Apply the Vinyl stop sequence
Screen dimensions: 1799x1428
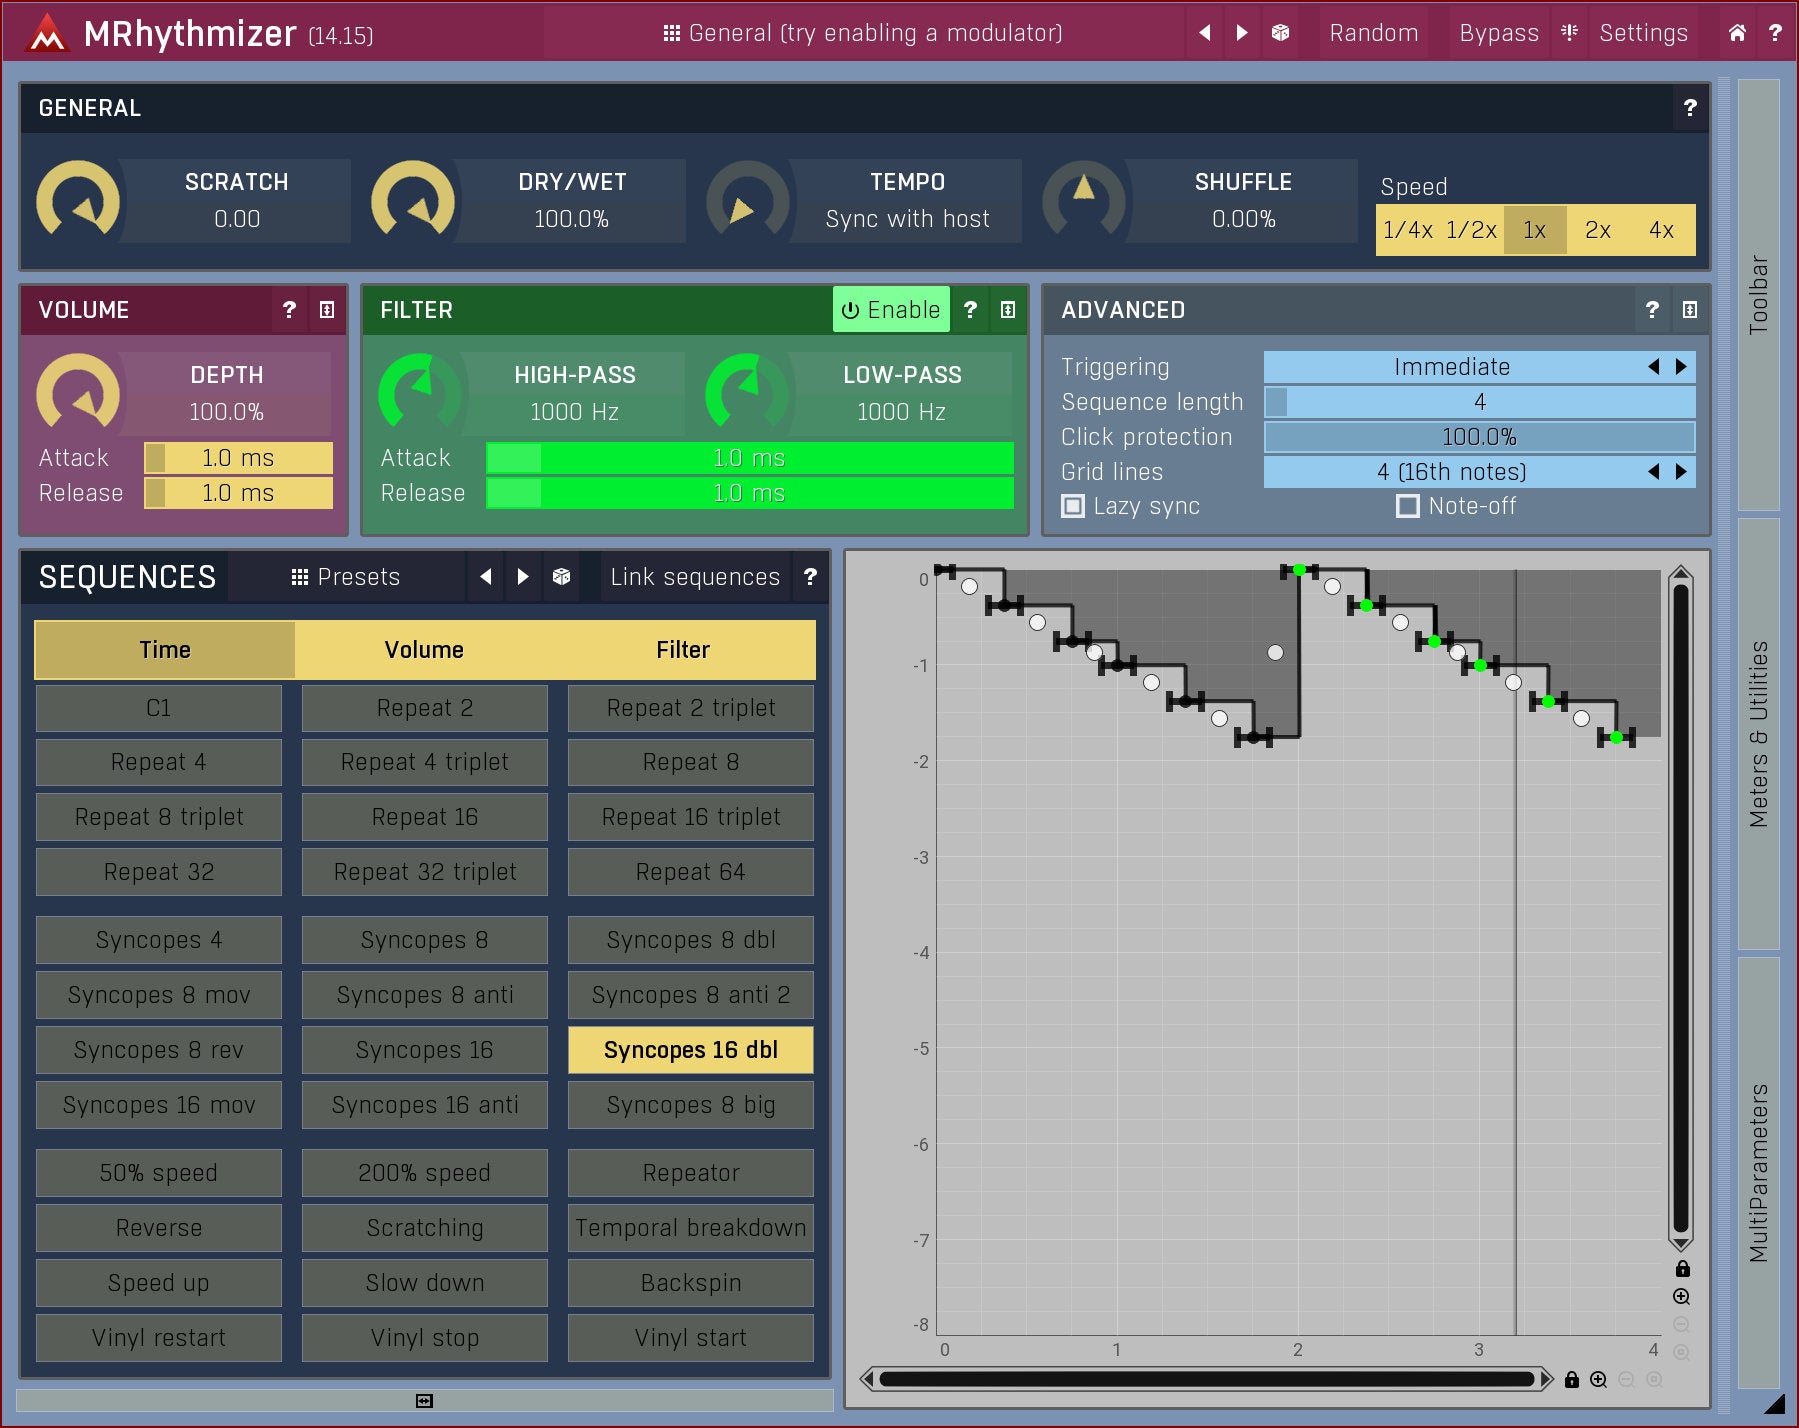point(424,1338)
